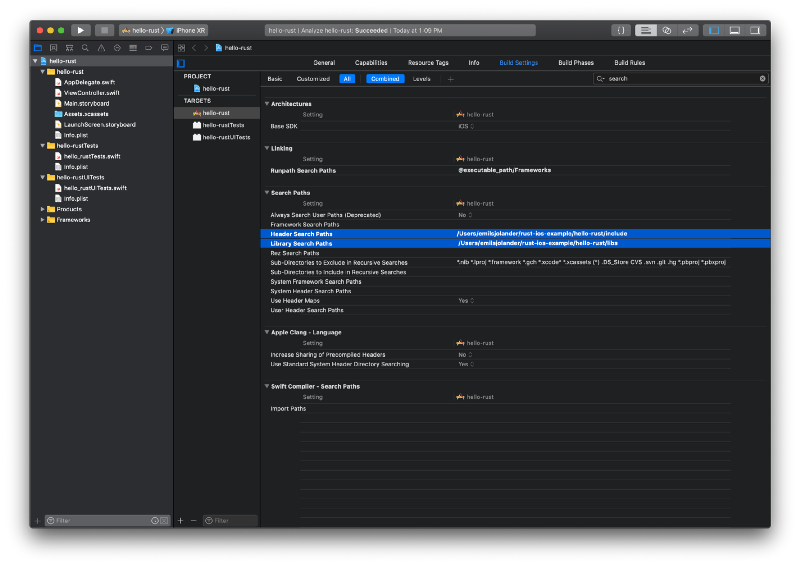Open the Project navigator folder icon

coord(38,47)
